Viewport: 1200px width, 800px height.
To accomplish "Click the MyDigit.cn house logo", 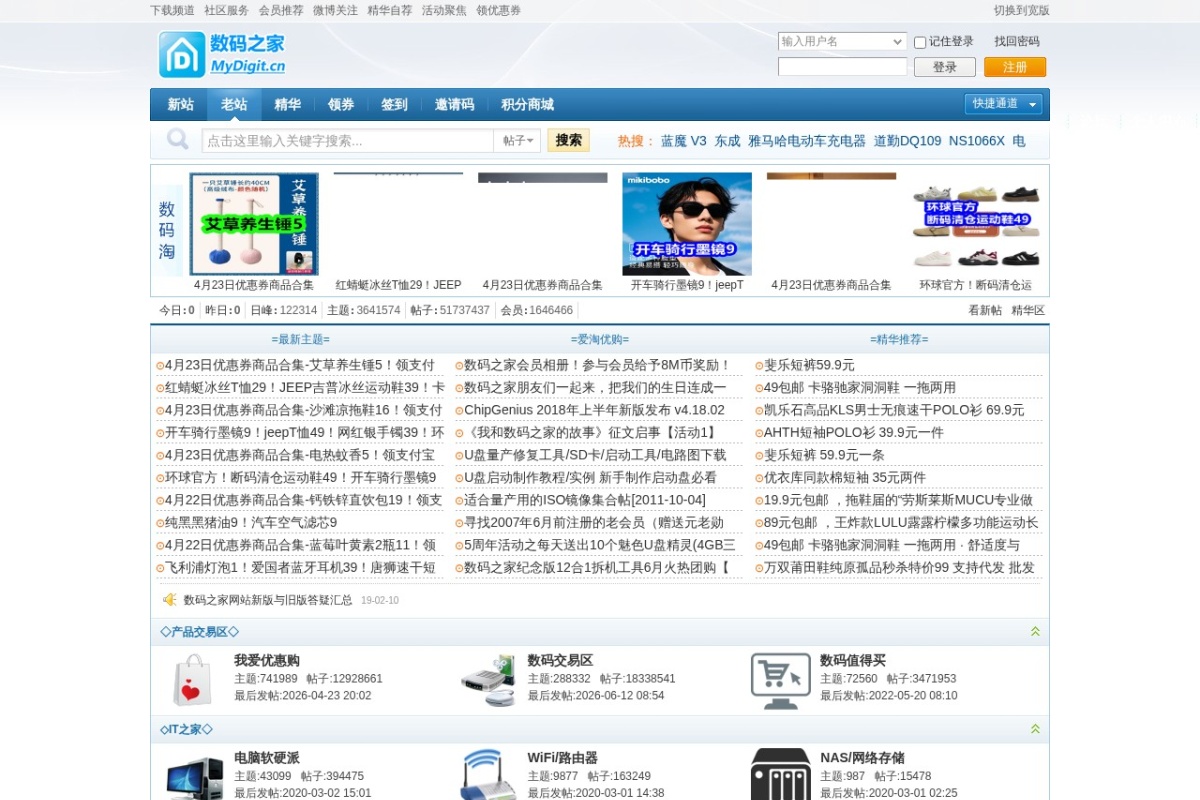I will pyautogui.click(x=222, y=54).
